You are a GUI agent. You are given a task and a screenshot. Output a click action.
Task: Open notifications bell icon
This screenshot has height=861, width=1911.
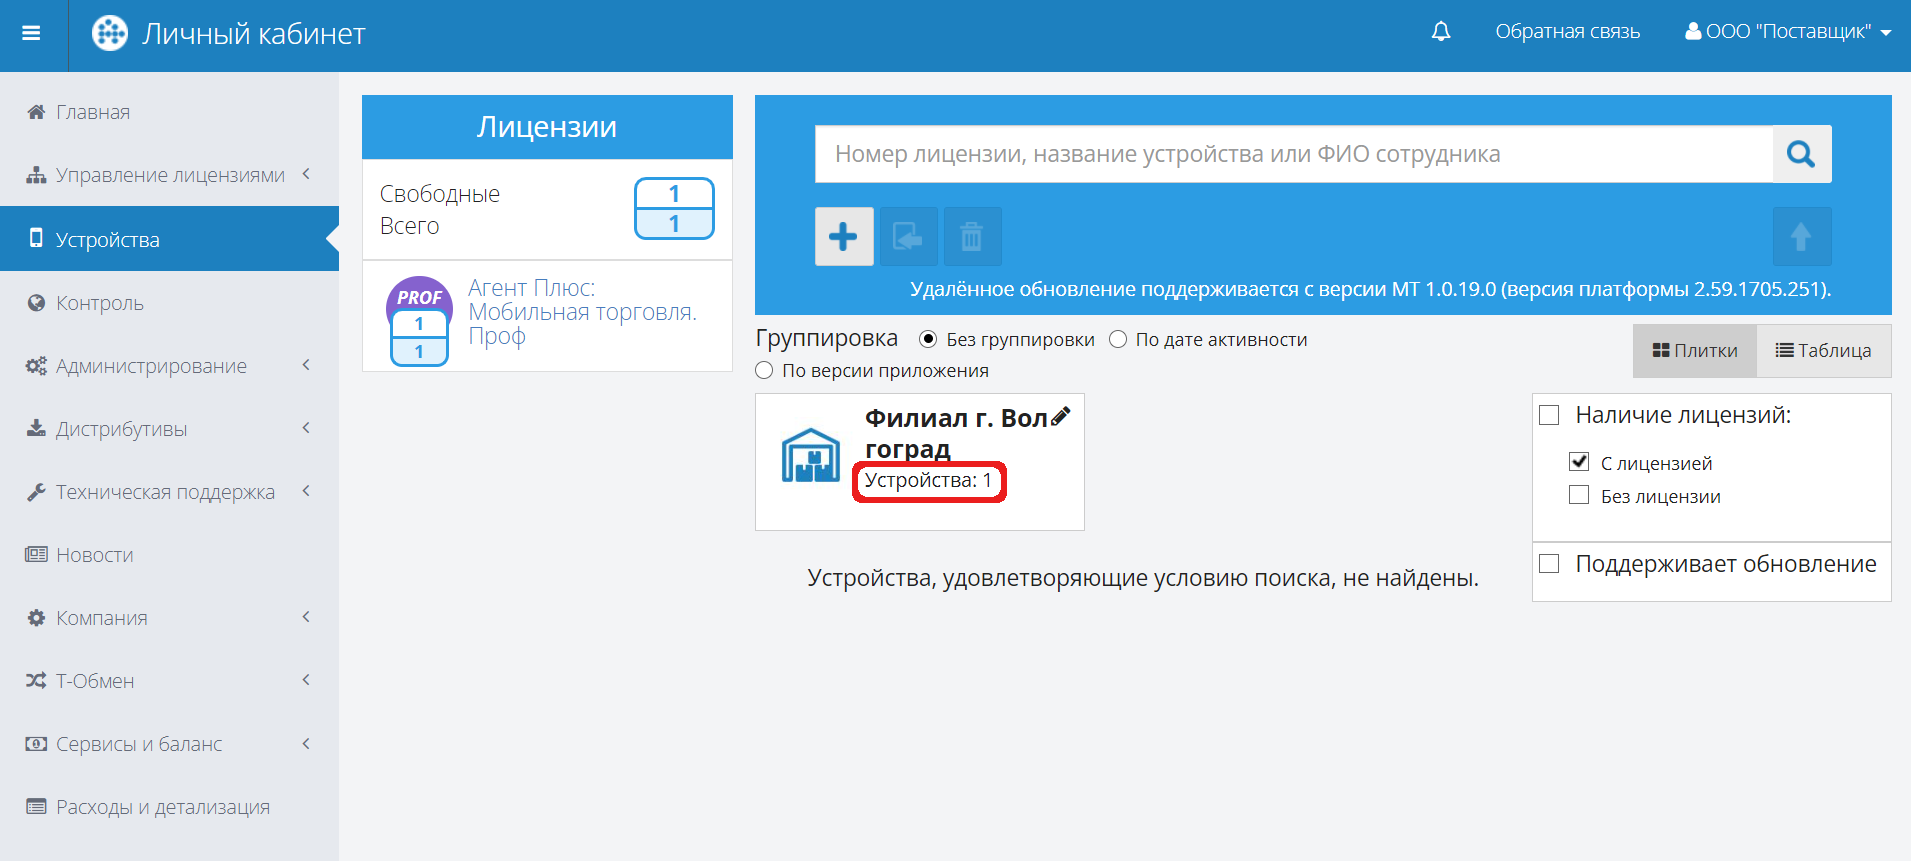click(x=1441, y=32)
